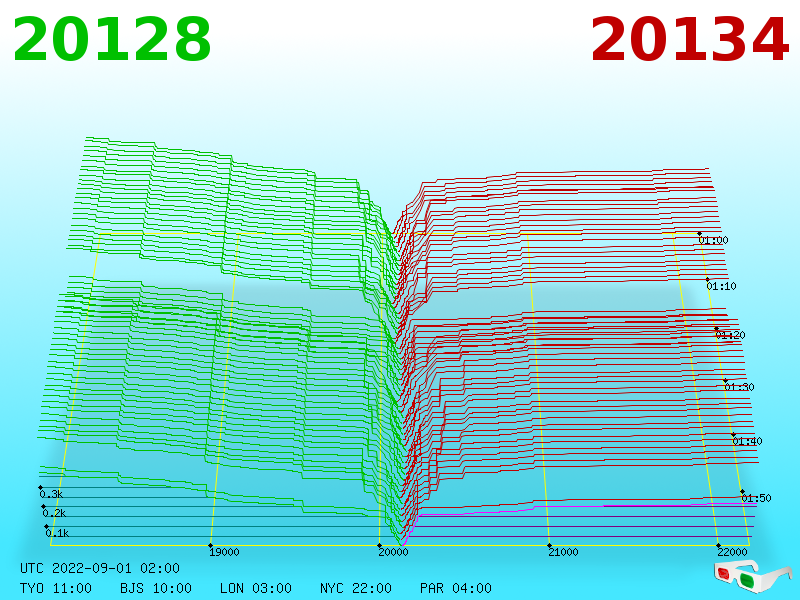The image size is (800, 600).
Task: Click the 01:00 time axis marker
Action: click(x=713, y=240)
